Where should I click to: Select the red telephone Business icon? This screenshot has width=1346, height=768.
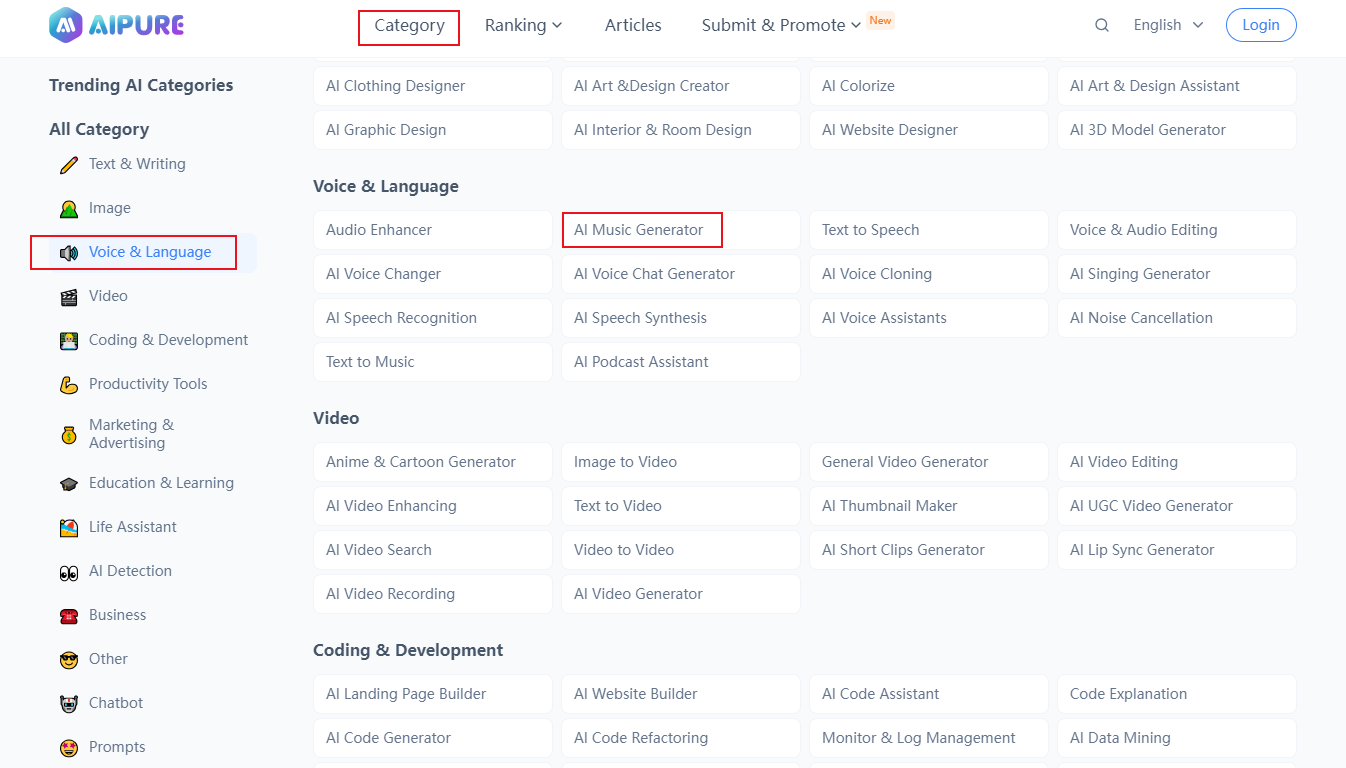click(69, 615)
